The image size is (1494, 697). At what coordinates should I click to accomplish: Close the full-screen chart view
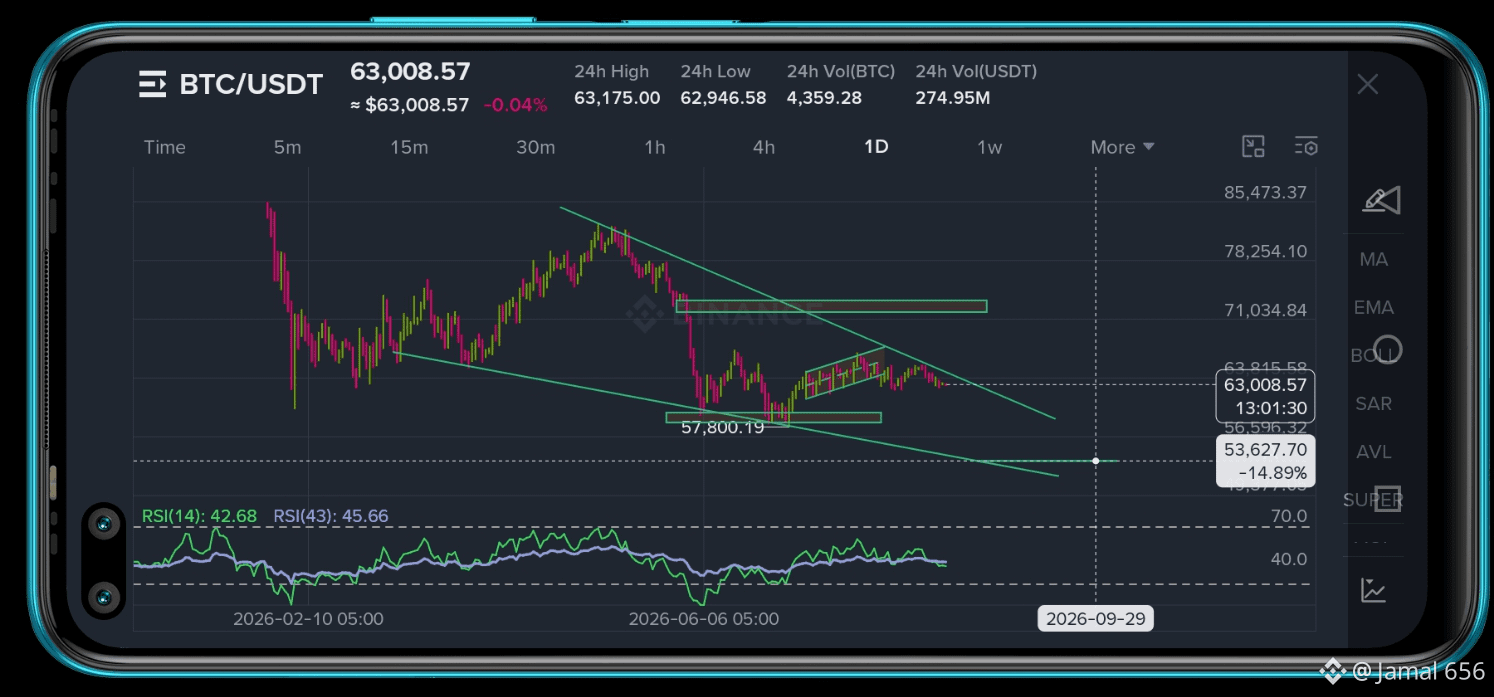(x=1368, y=85)
